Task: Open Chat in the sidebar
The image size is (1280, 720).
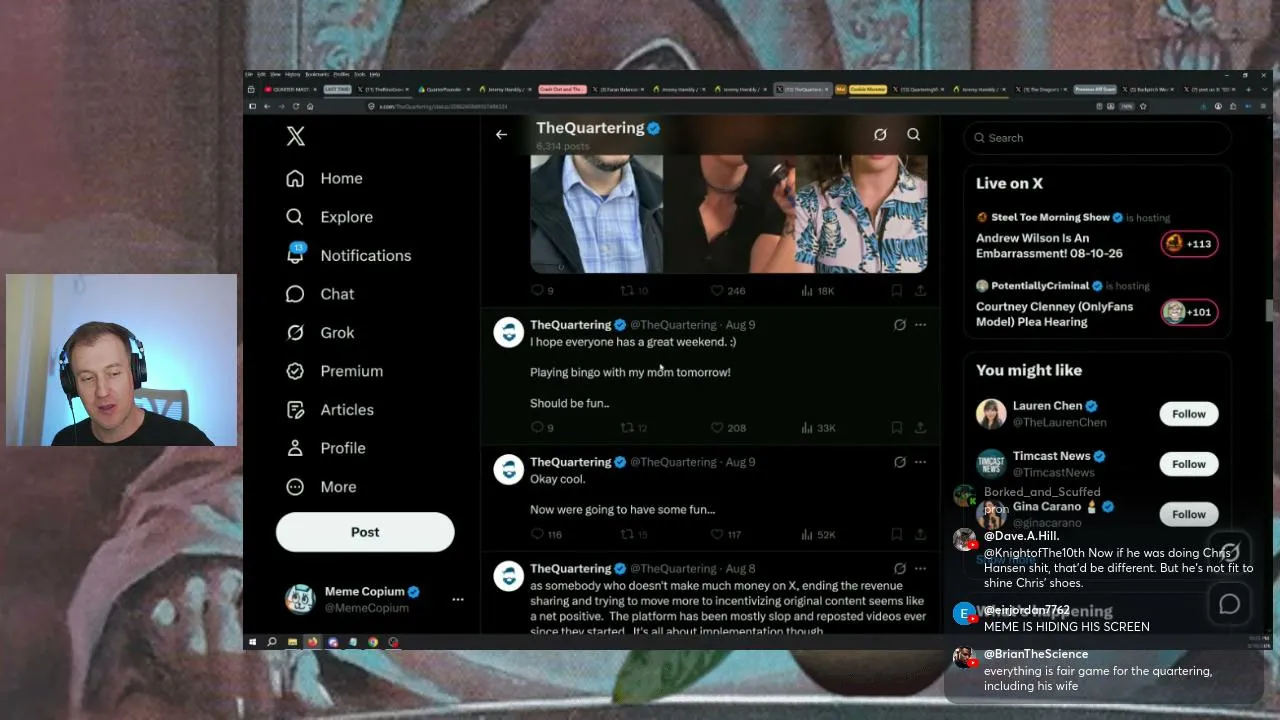Action: 320,294
